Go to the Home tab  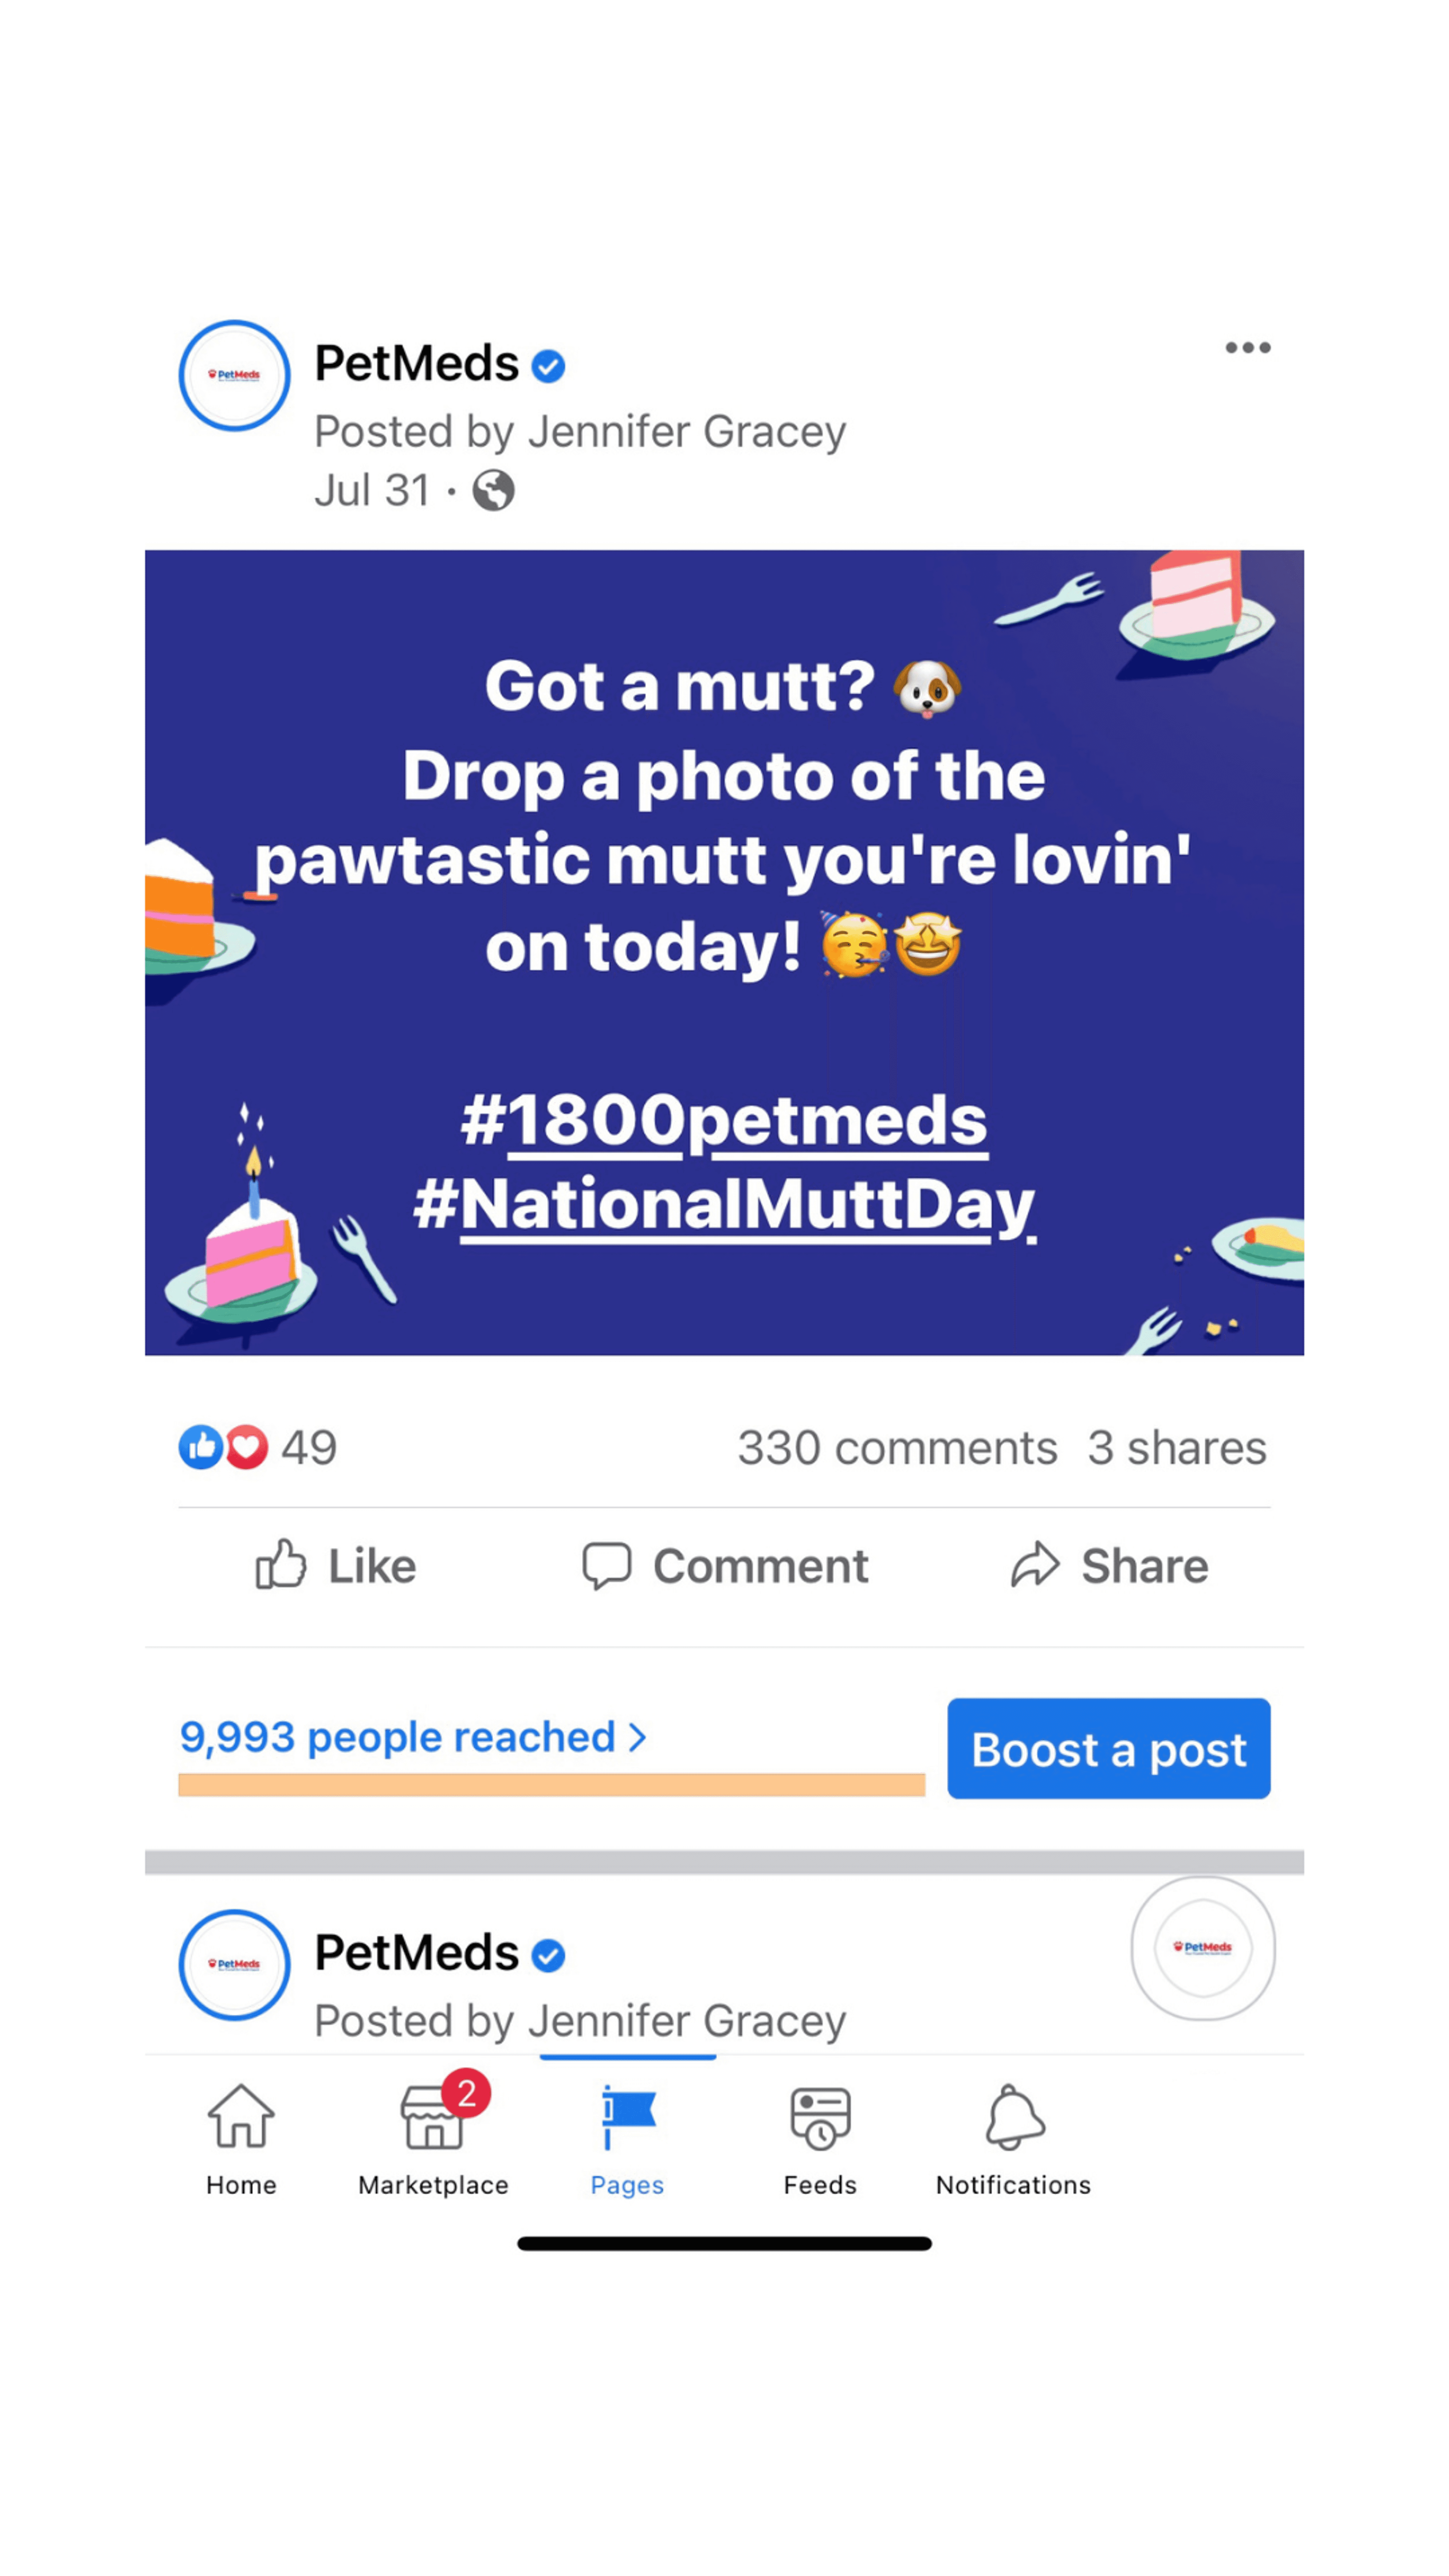[x=241, y=2139]
